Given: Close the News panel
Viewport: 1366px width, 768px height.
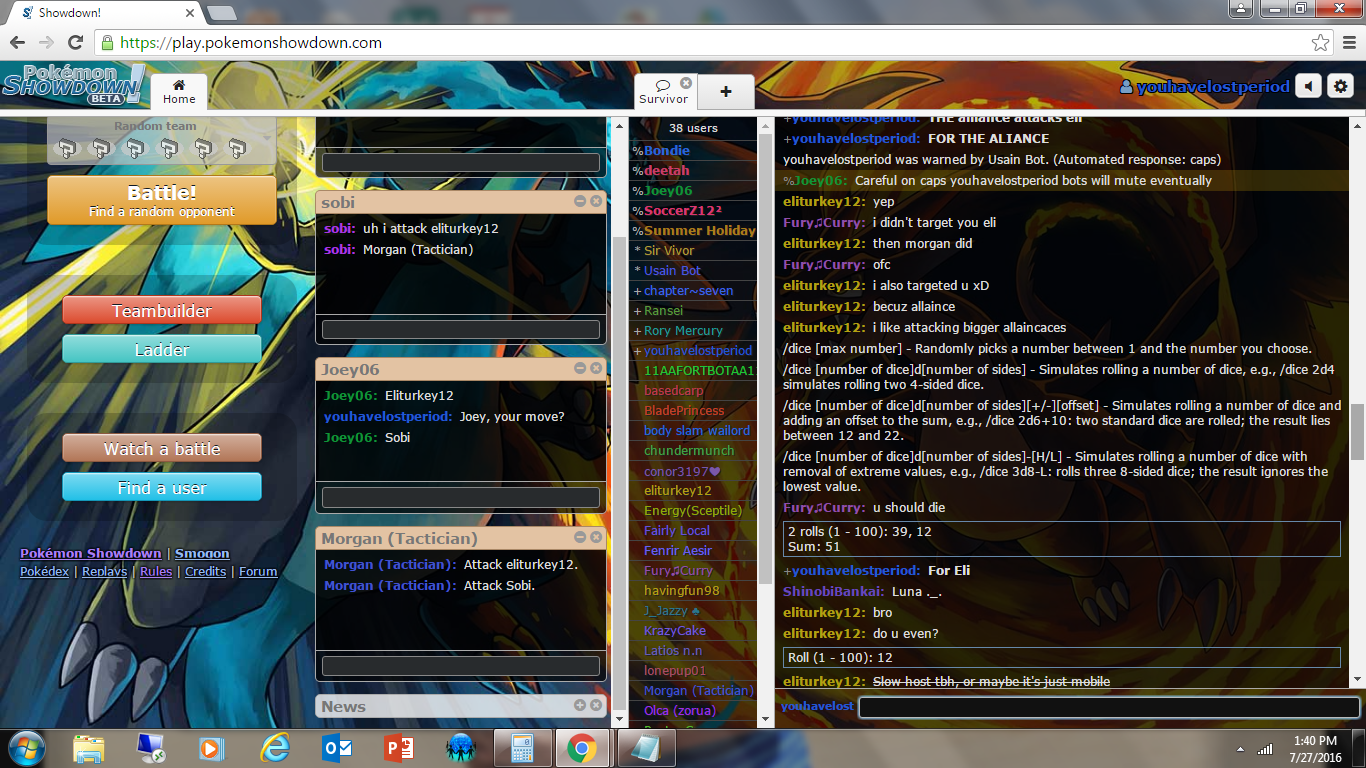Looking at the screenshot, I should click(596, 706).
